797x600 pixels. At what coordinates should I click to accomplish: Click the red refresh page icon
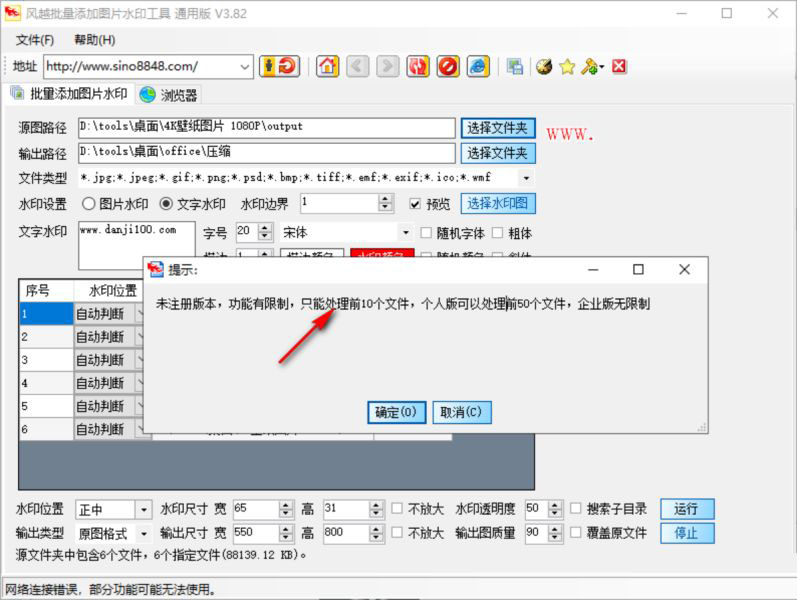[x=418, y=67]
